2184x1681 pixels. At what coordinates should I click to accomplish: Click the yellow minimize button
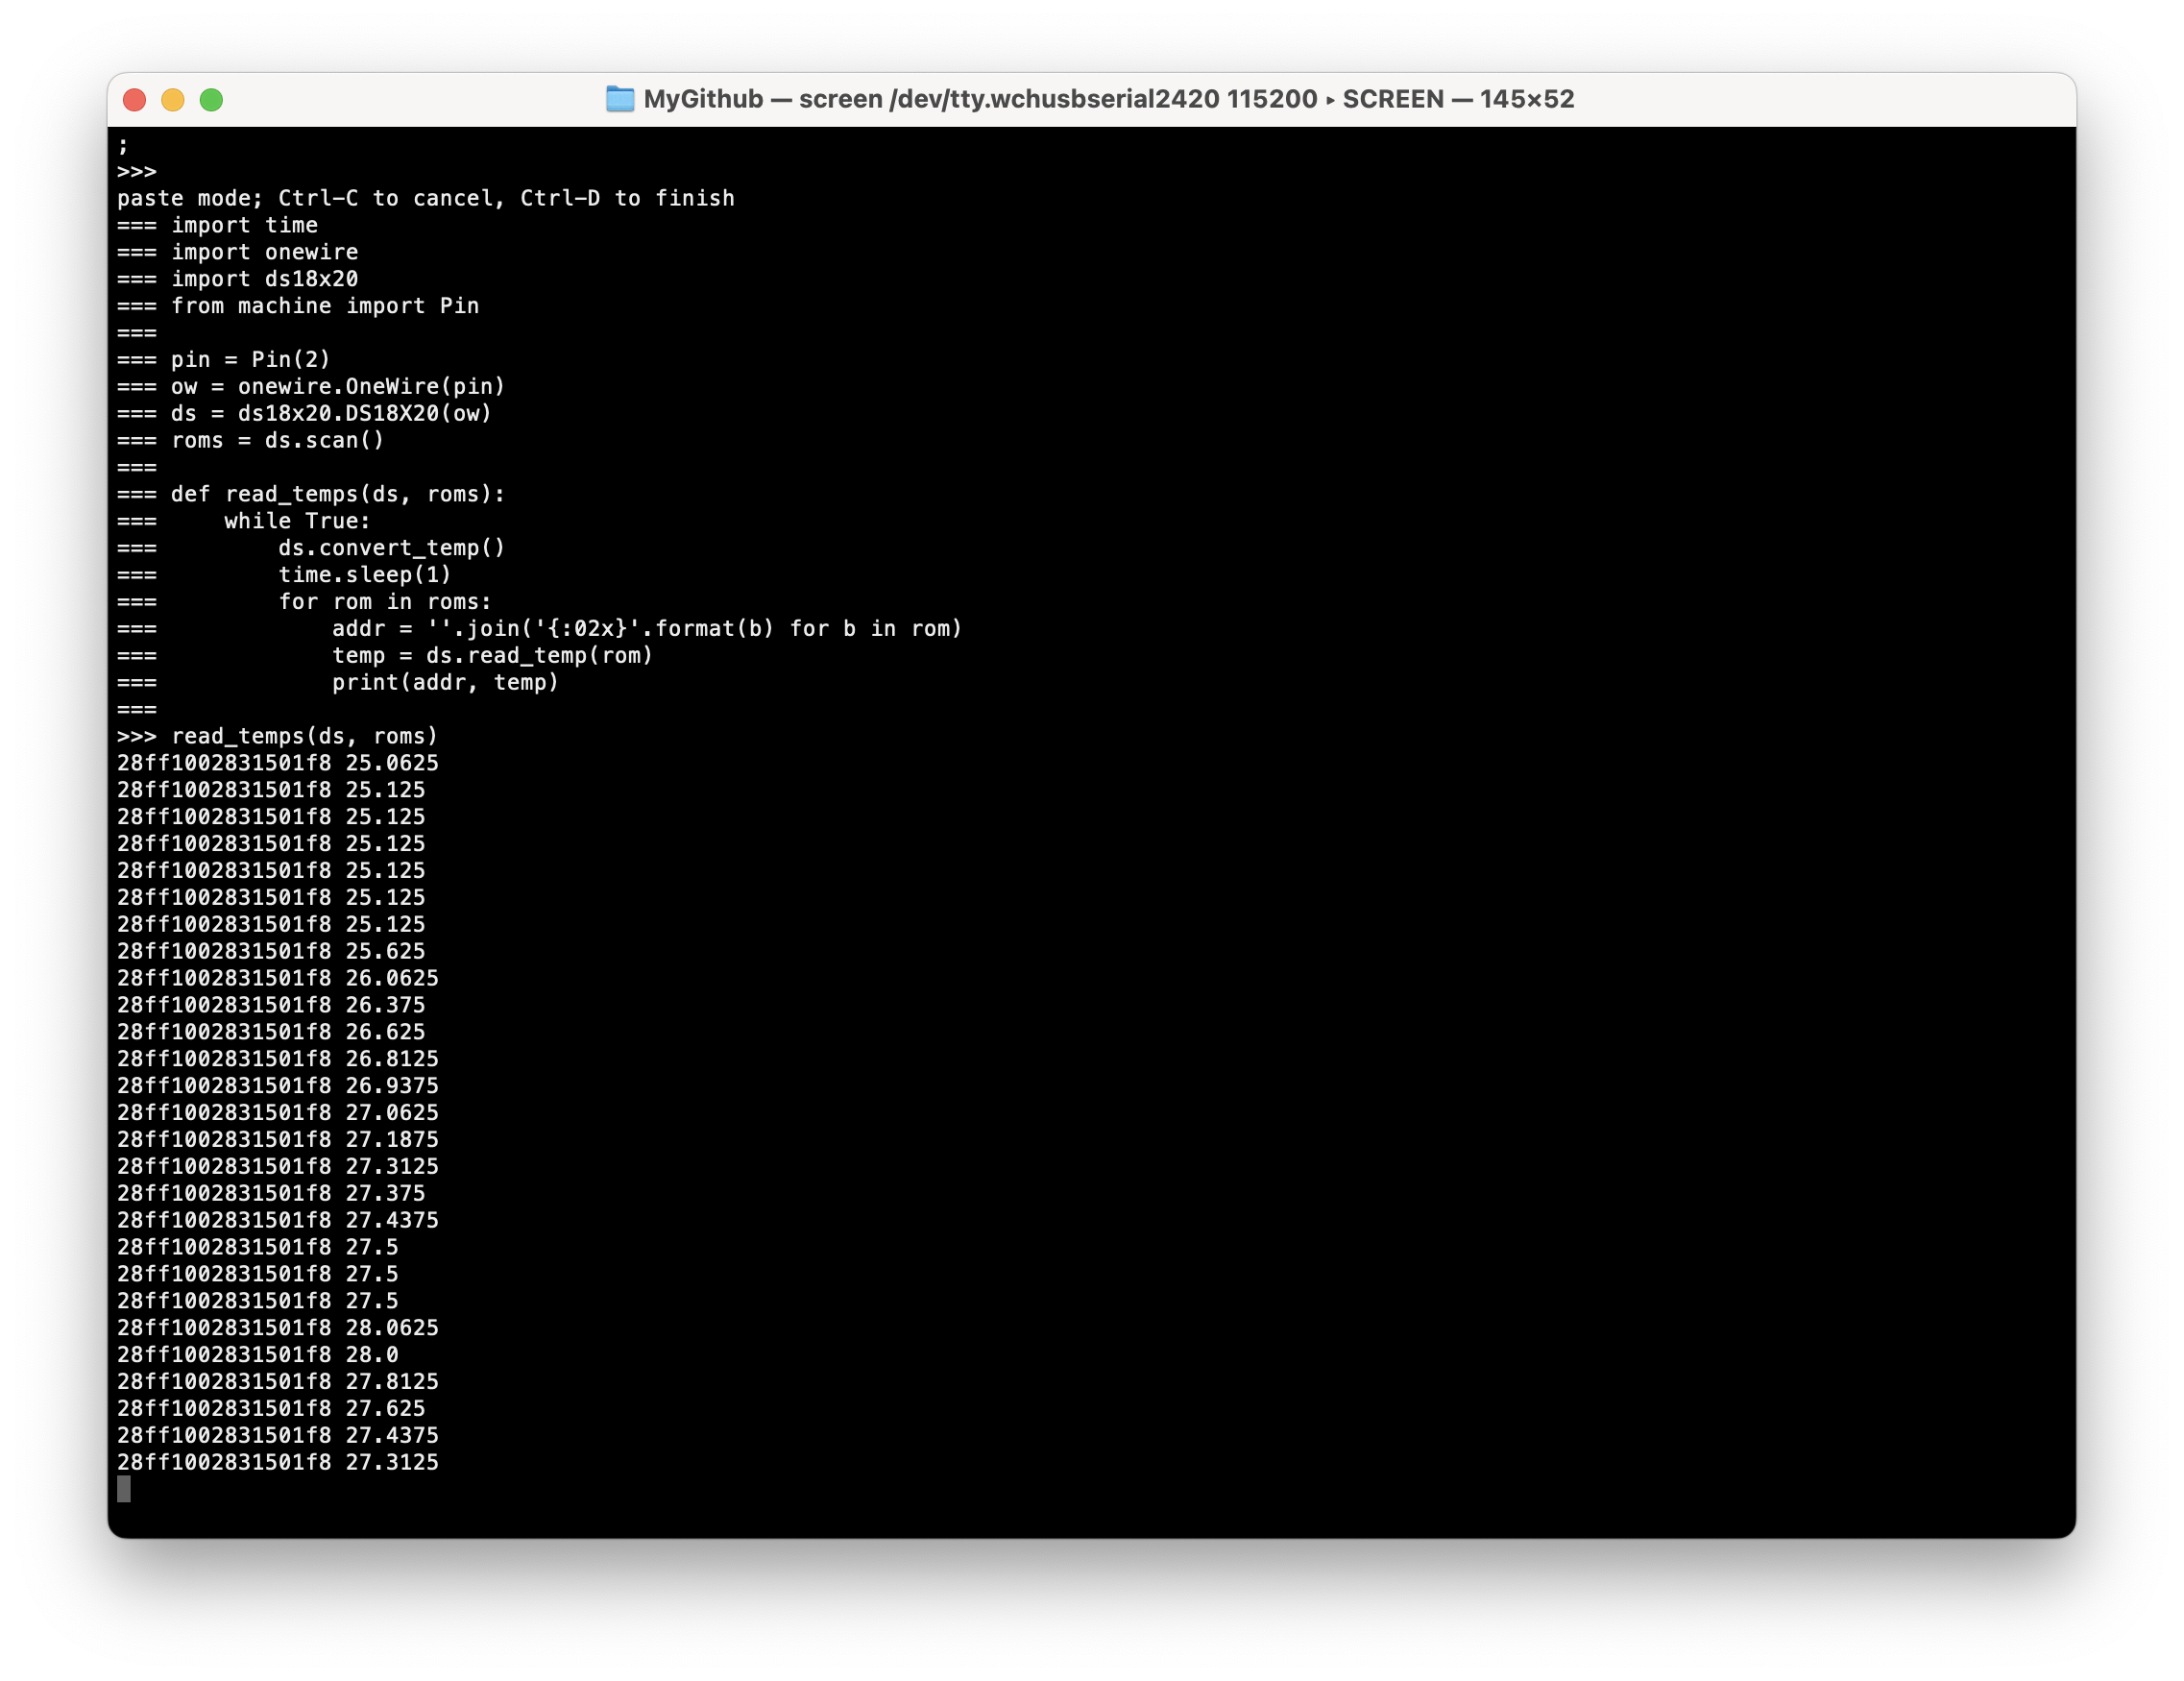coord(174,99)
